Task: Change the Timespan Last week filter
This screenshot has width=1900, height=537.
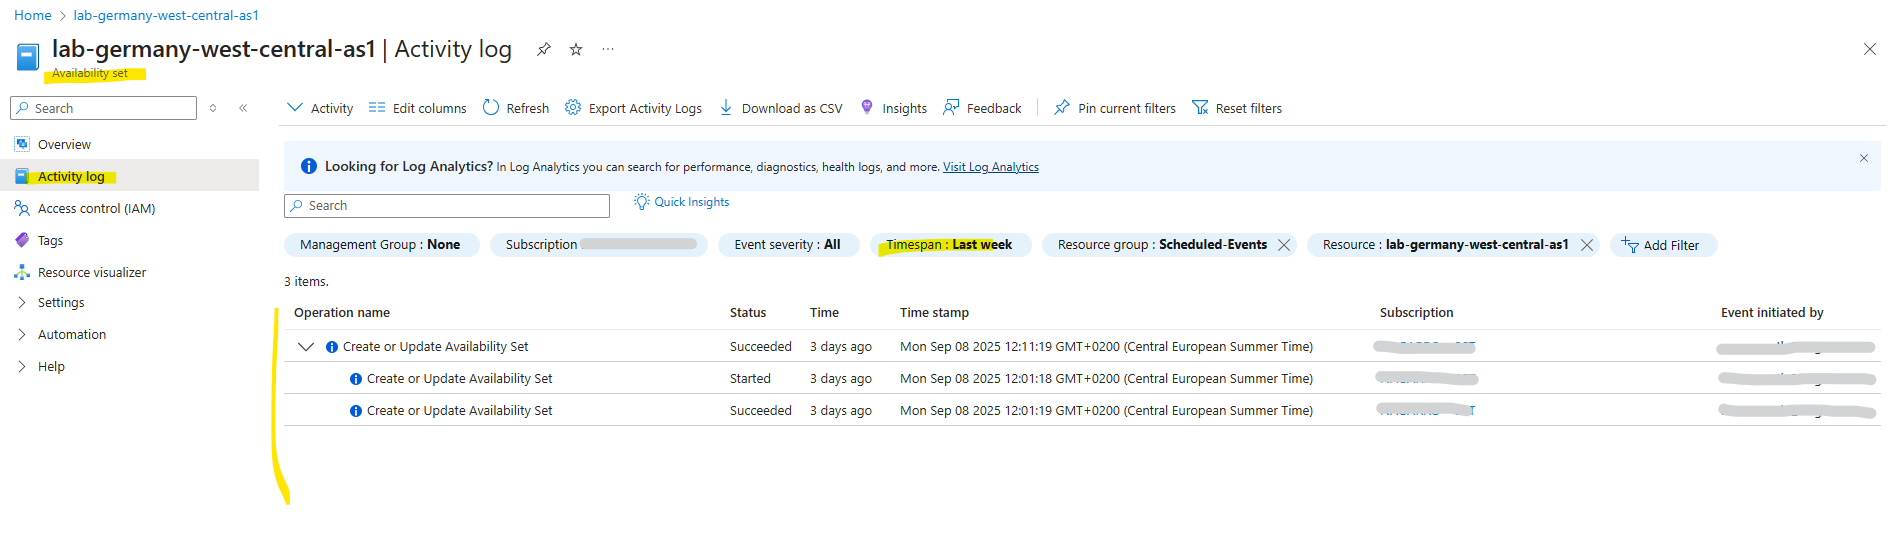Action: pos(950,245)
